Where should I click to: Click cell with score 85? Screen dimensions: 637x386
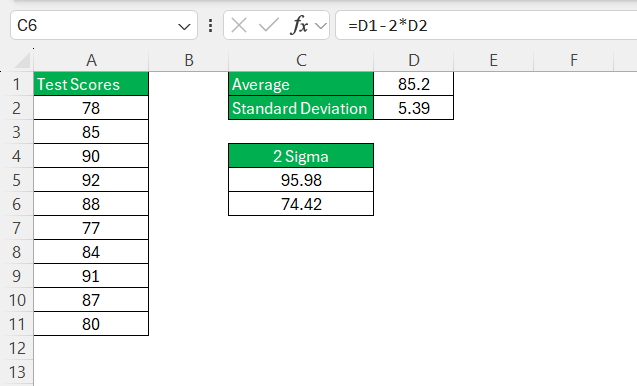91,132
